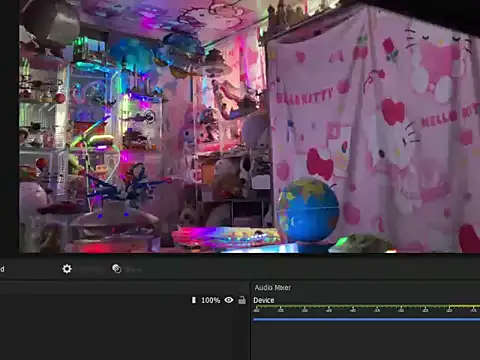Click the sources panel header bar

point(124,288)
